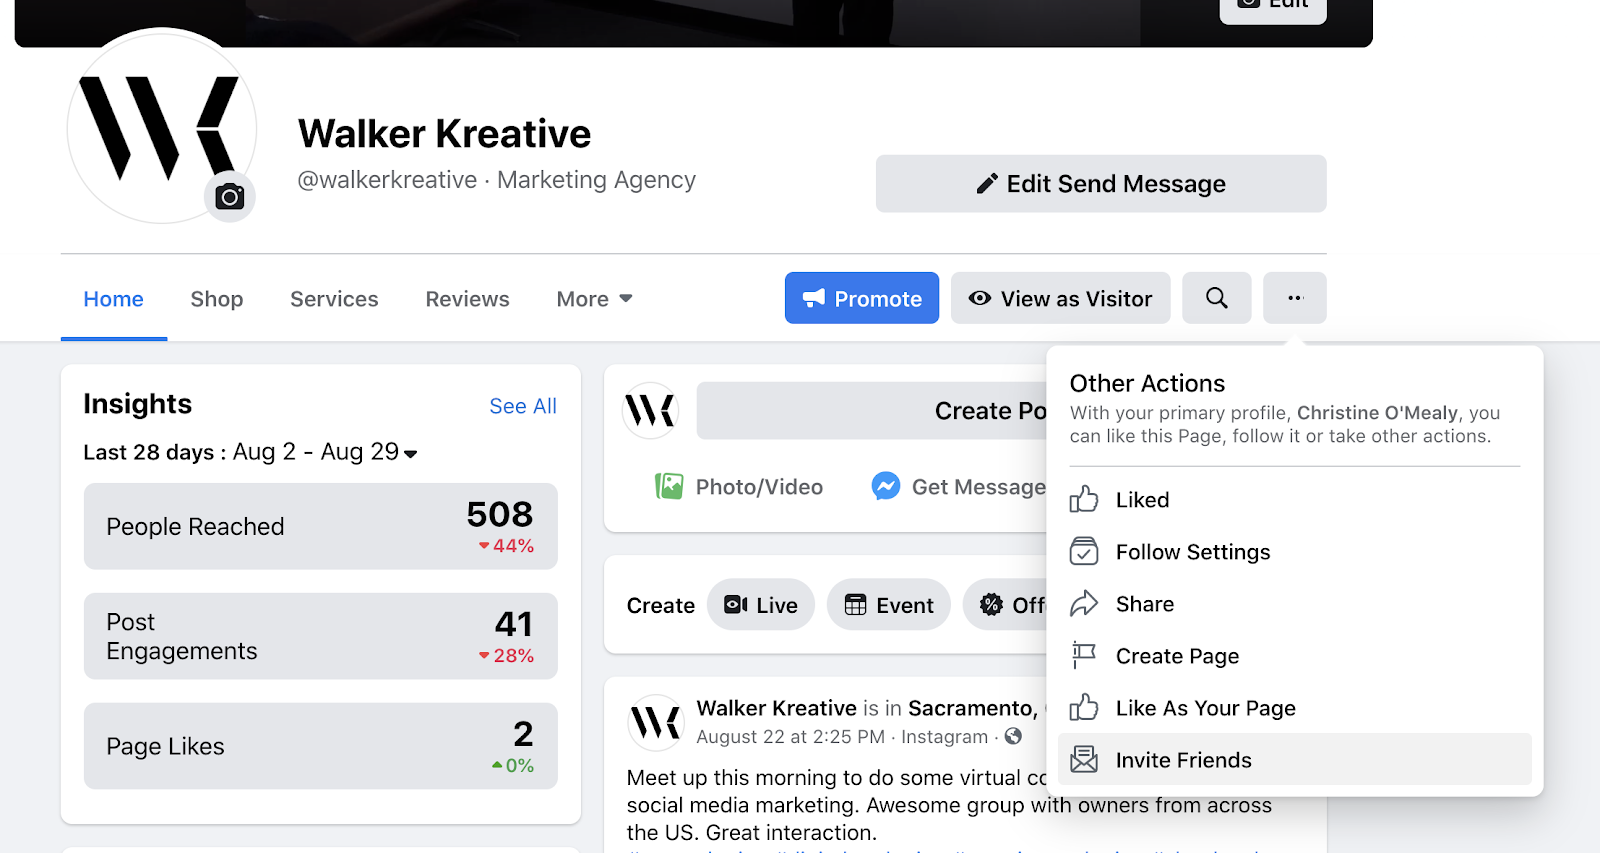Viewport: 1600px width, 853px height.
Task: Open the Walker Kreative profile picture
Action: click(162, 126)
